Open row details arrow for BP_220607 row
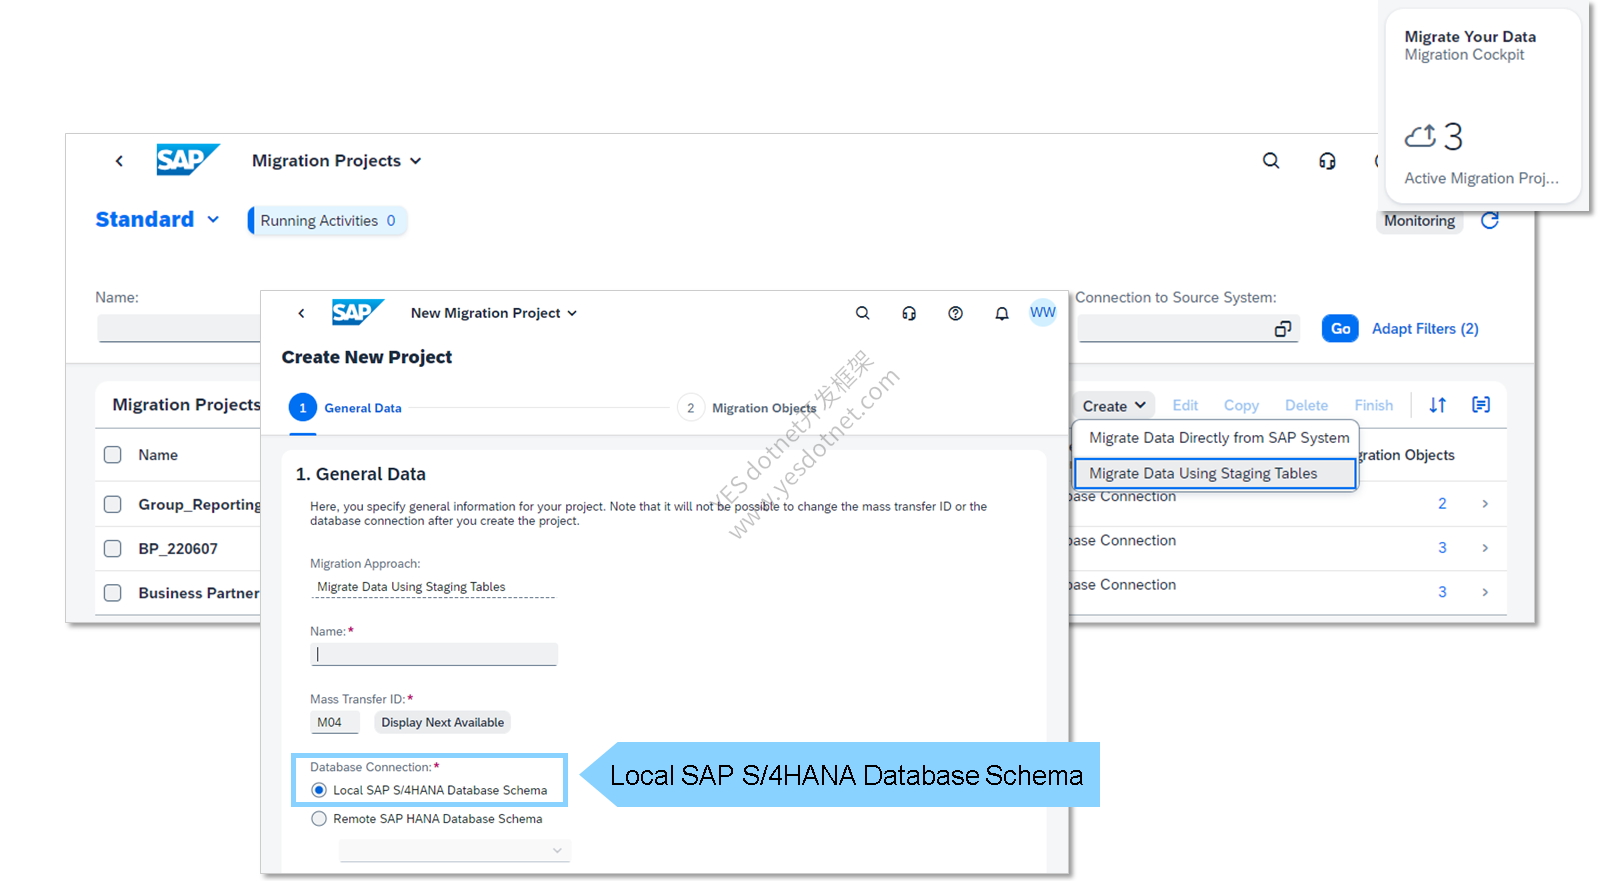 [1485, 548]
